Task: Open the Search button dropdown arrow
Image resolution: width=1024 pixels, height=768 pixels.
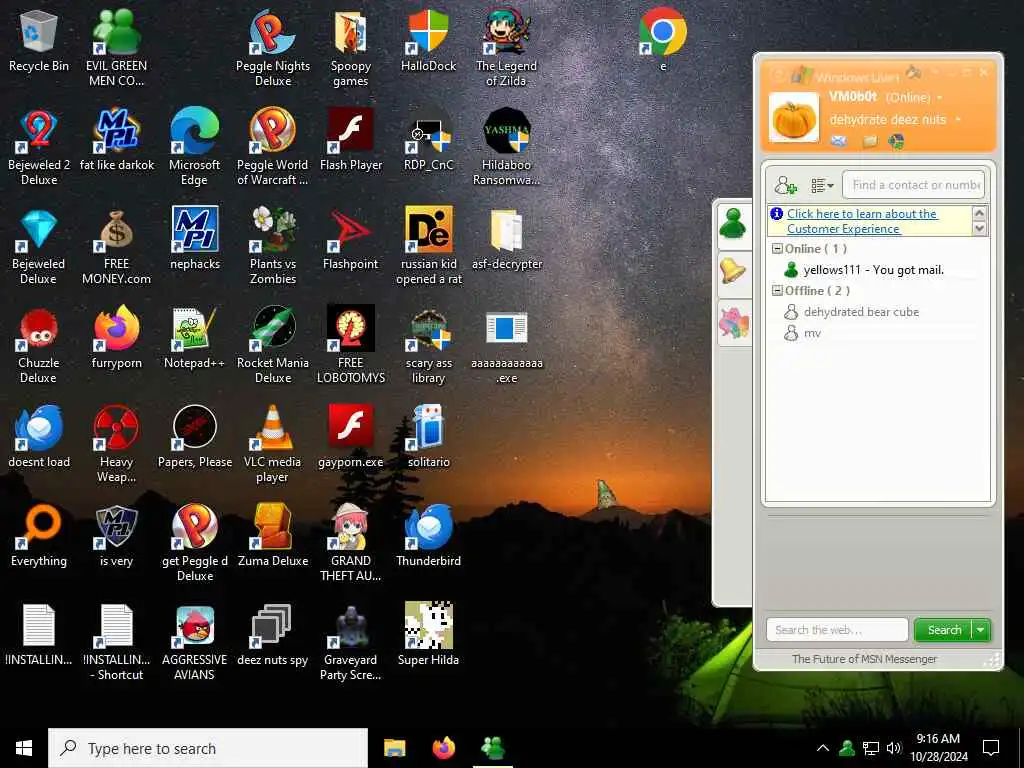Action: (x=981, y=630)
